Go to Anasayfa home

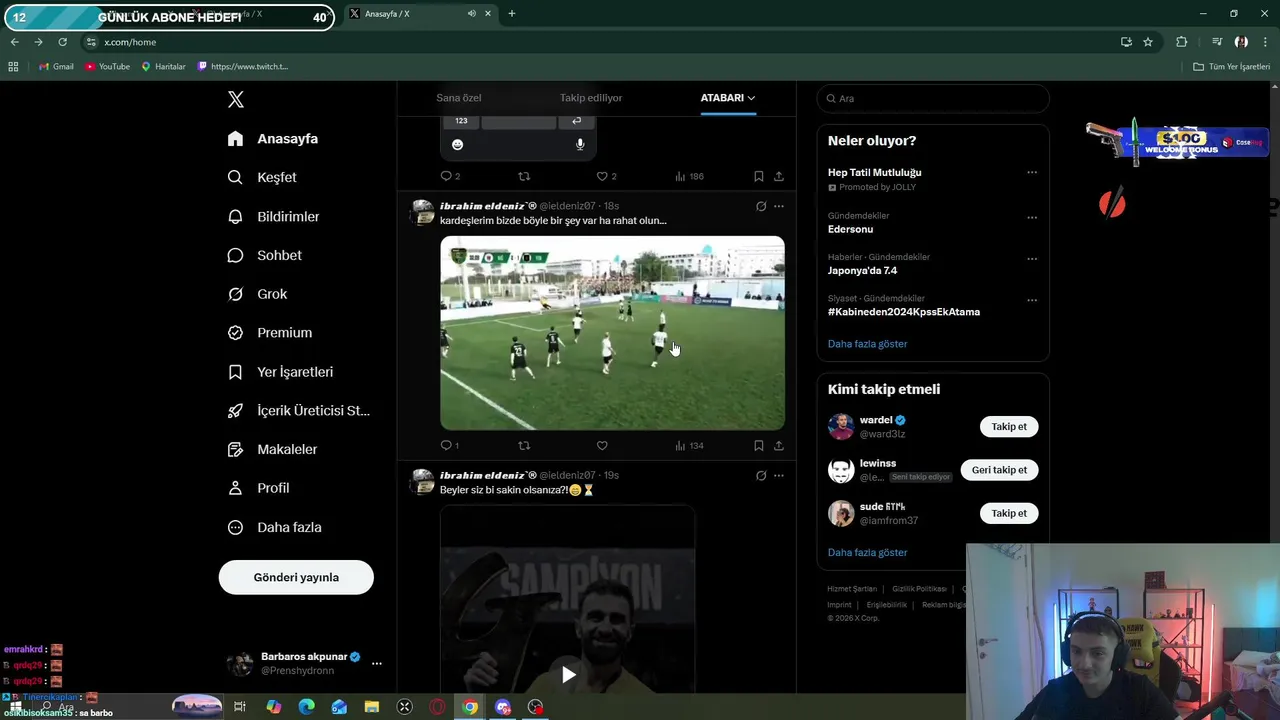(x=272, y=138)
